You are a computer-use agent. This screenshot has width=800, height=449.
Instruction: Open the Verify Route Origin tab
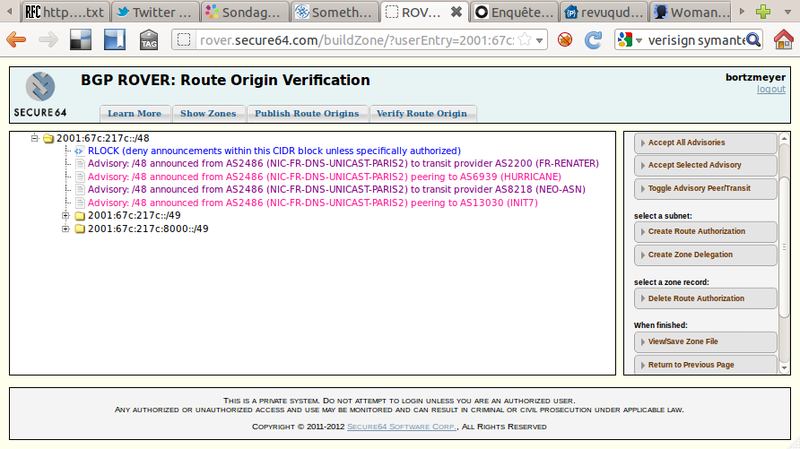click(x=422, y=113)
